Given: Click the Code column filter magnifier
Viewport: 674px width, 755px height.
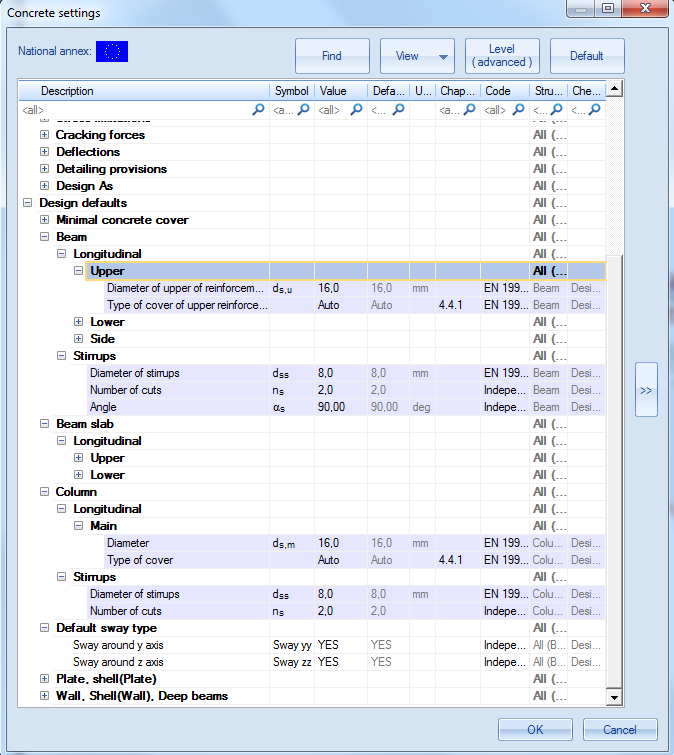Looking at the screenshot, I should 518,110.
